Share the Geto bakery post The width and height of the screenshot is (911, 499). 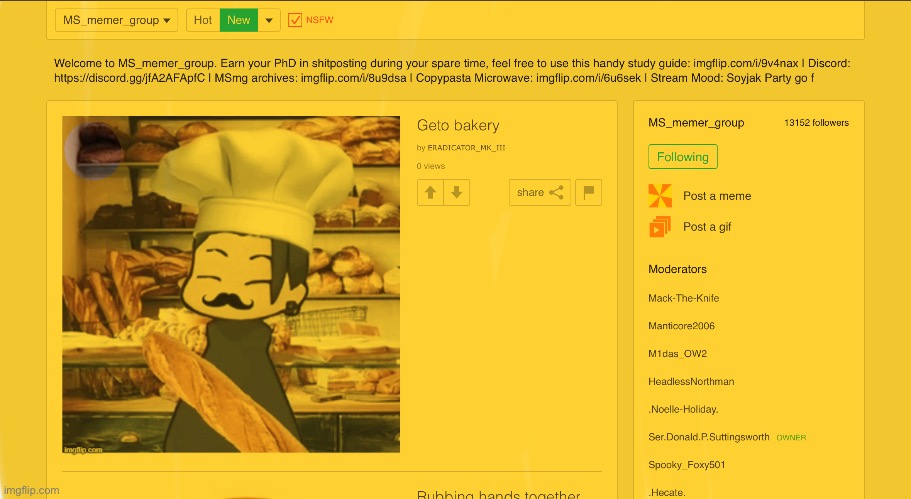(539, 193)
